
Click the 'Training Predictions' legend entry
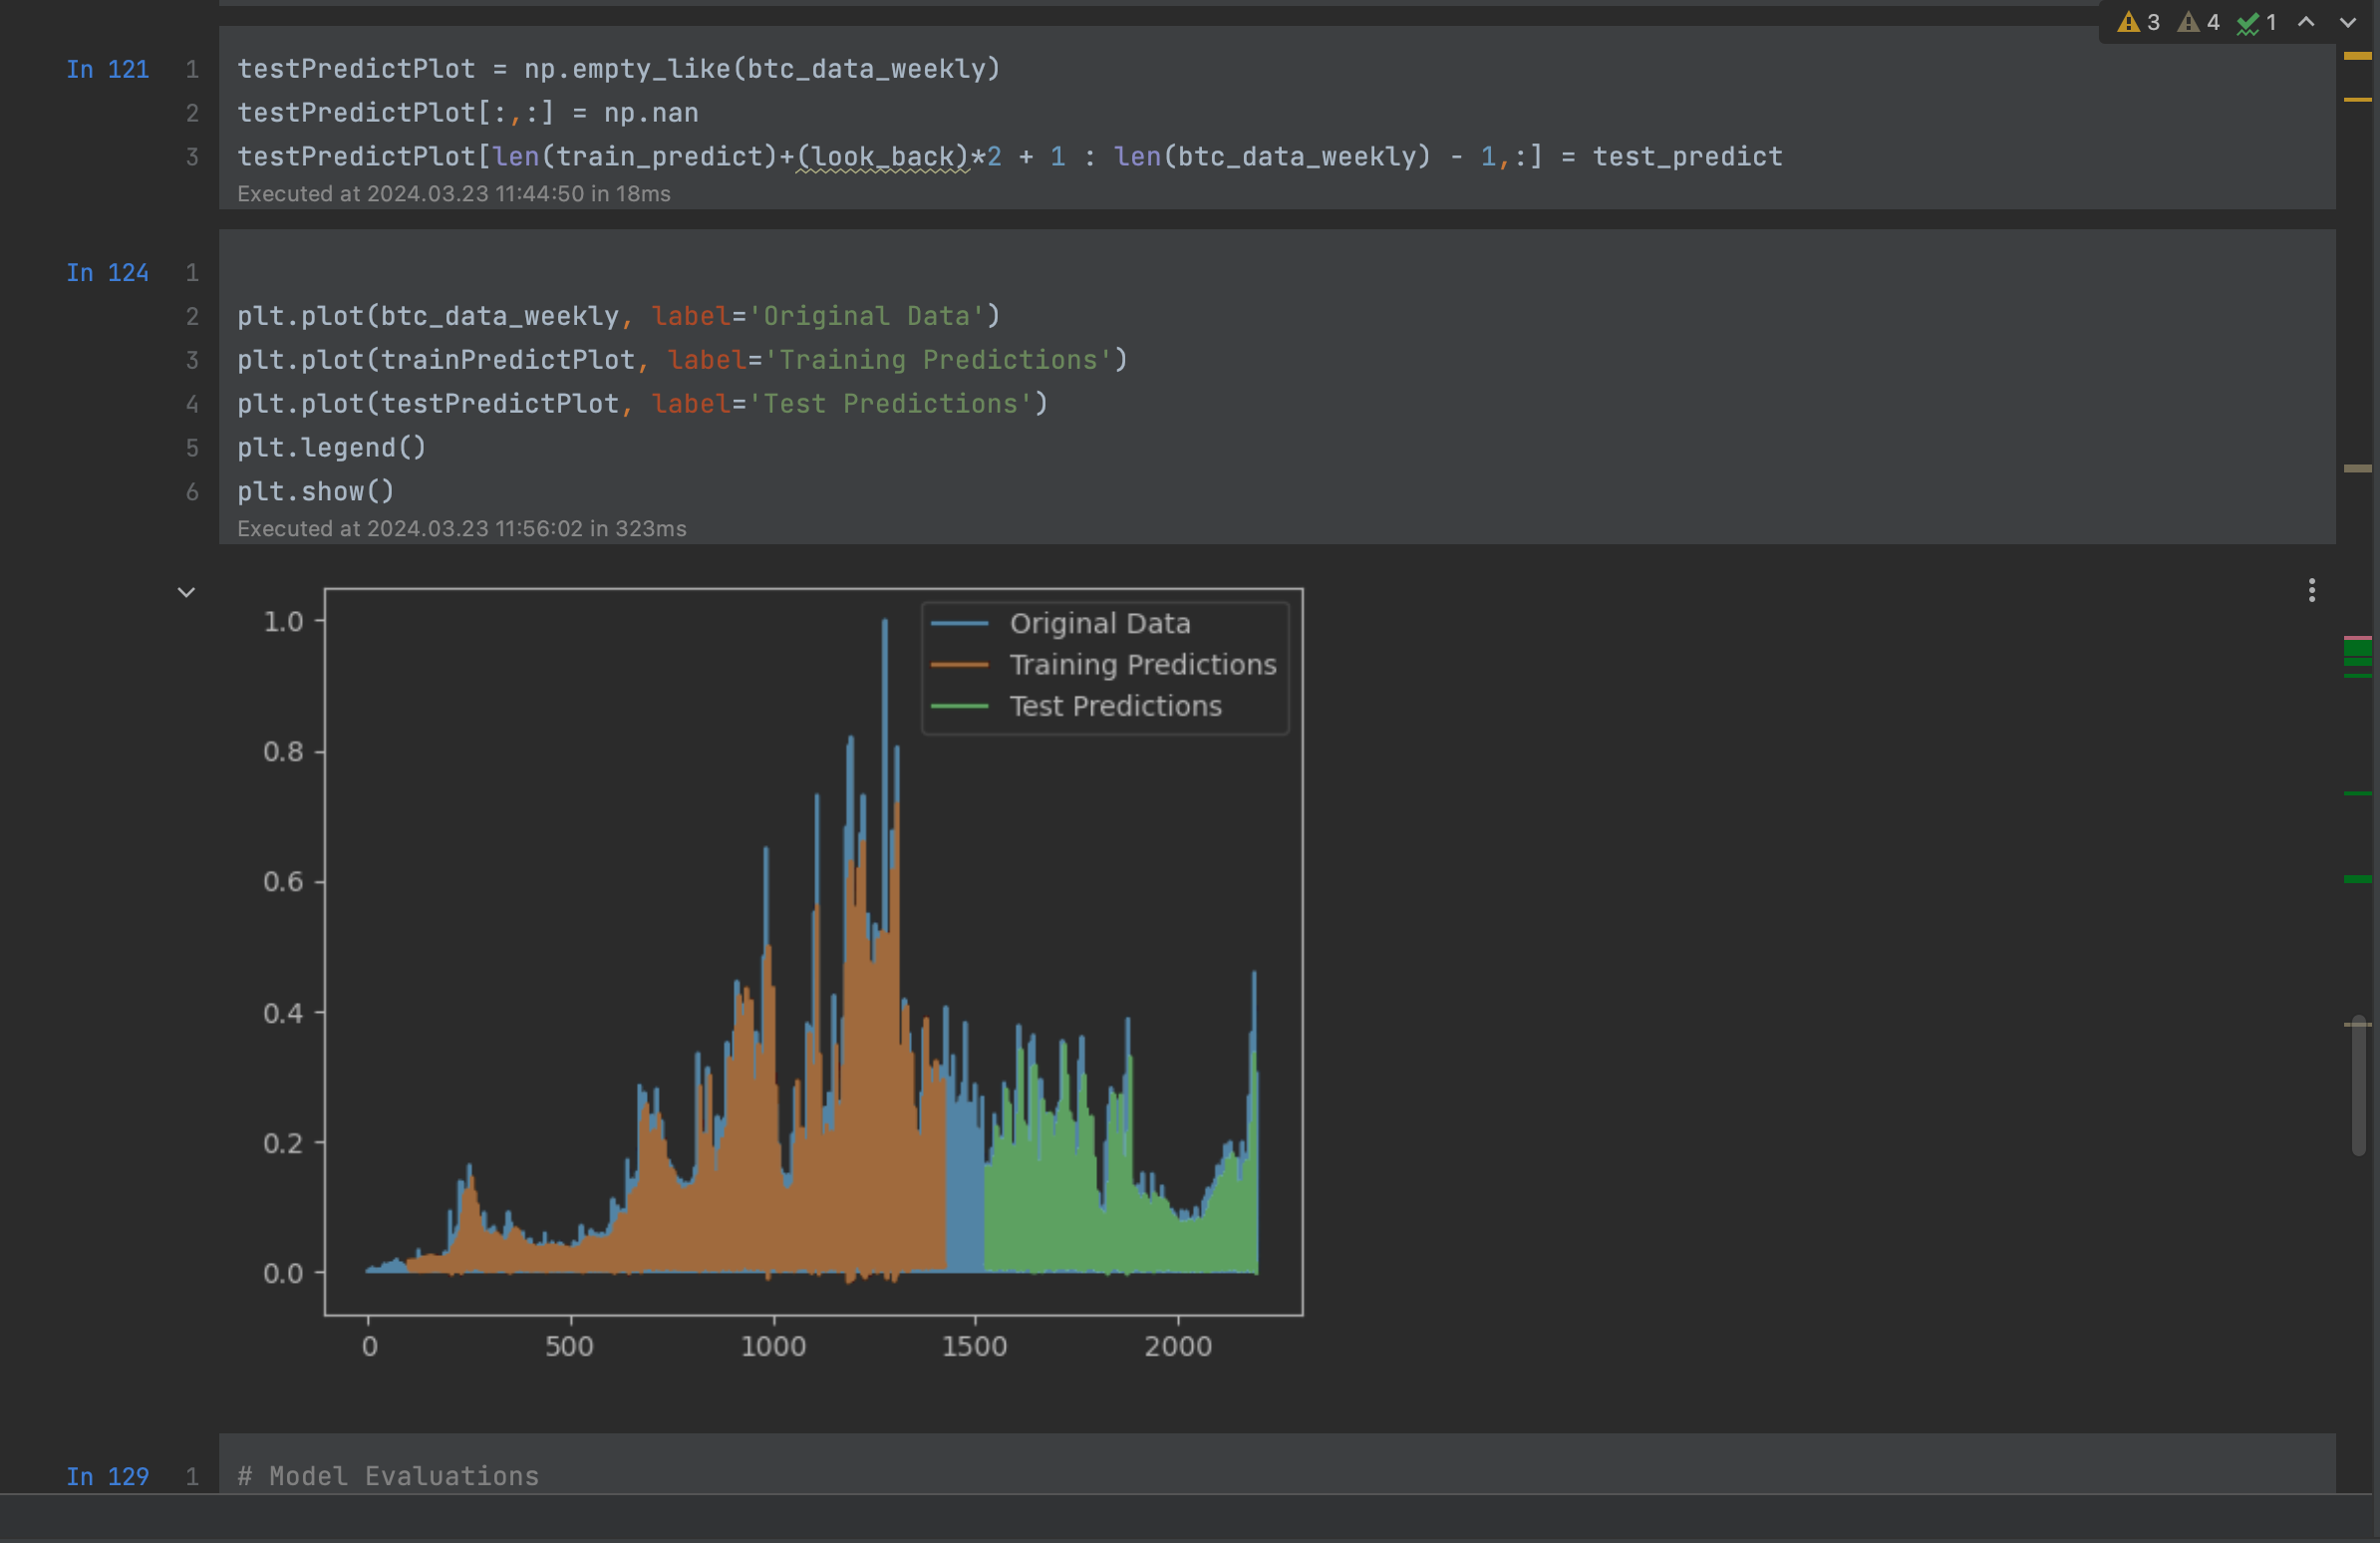[1142, 664]
